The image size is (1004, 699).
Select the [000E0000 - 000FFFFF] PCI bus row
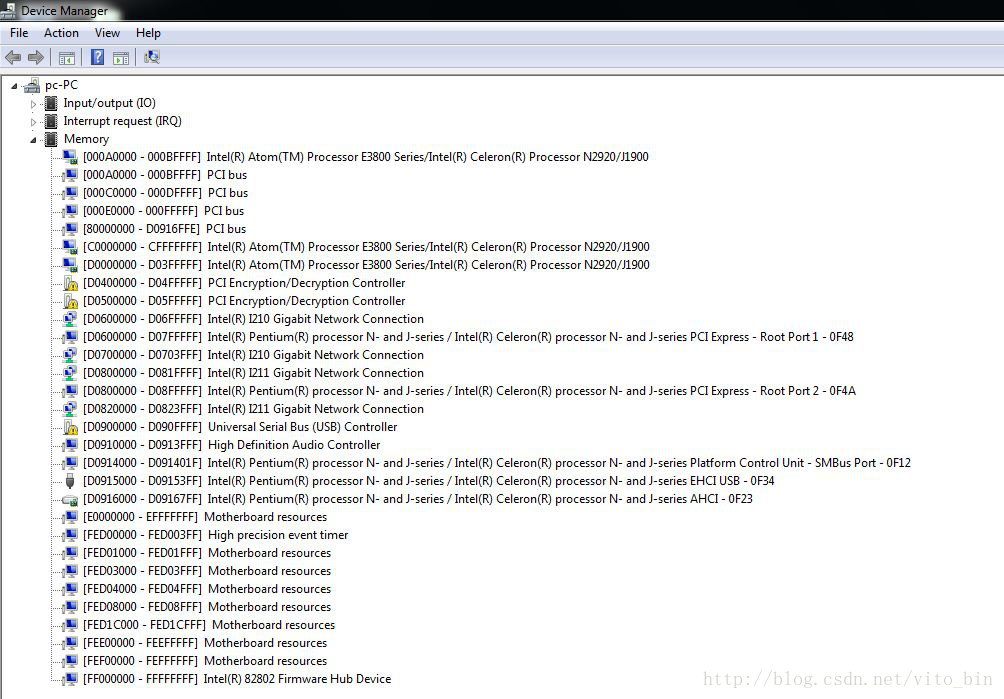coord(163,211)
